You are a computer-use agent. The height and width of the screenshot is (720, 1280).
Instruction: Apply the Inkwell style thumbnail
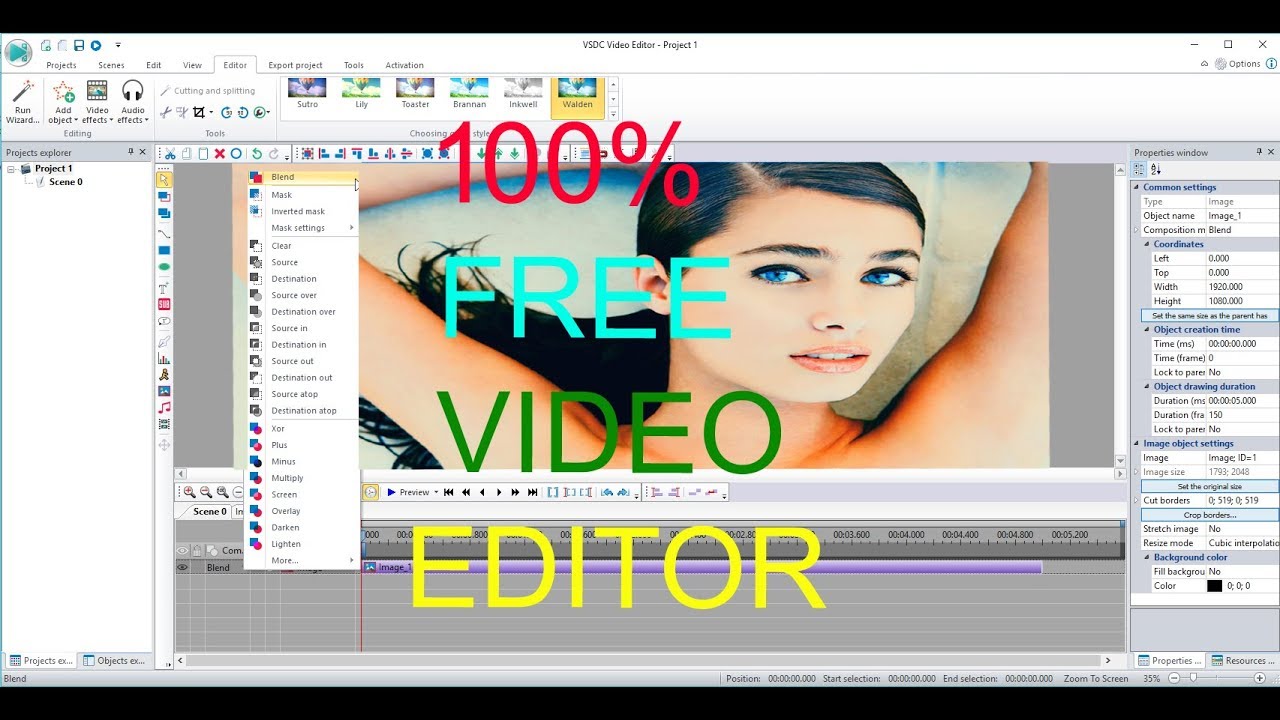523,94
